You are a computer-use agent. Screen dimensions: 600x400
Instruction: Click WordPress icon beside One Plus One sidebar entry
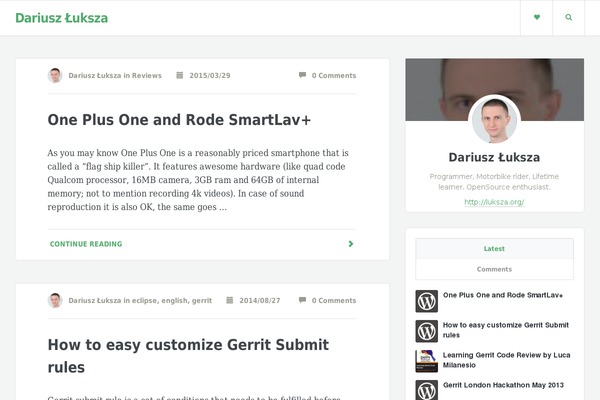(427, 301)
